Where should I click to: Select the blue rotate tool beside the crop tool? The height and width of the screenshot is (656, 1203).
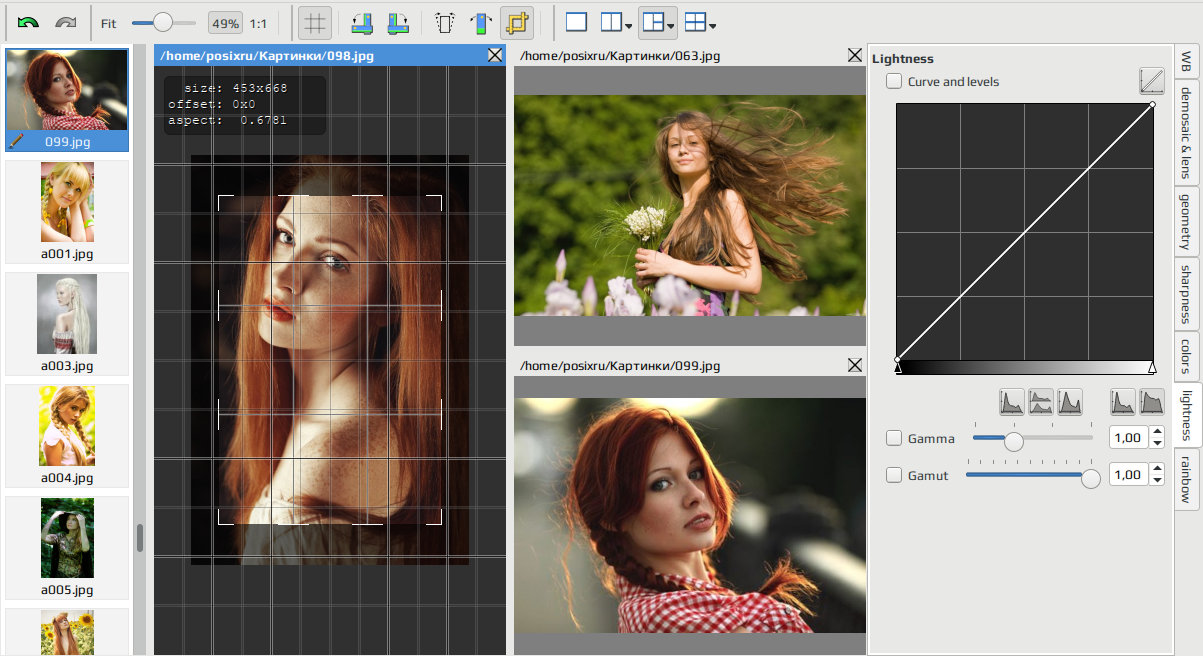(481, 22)
